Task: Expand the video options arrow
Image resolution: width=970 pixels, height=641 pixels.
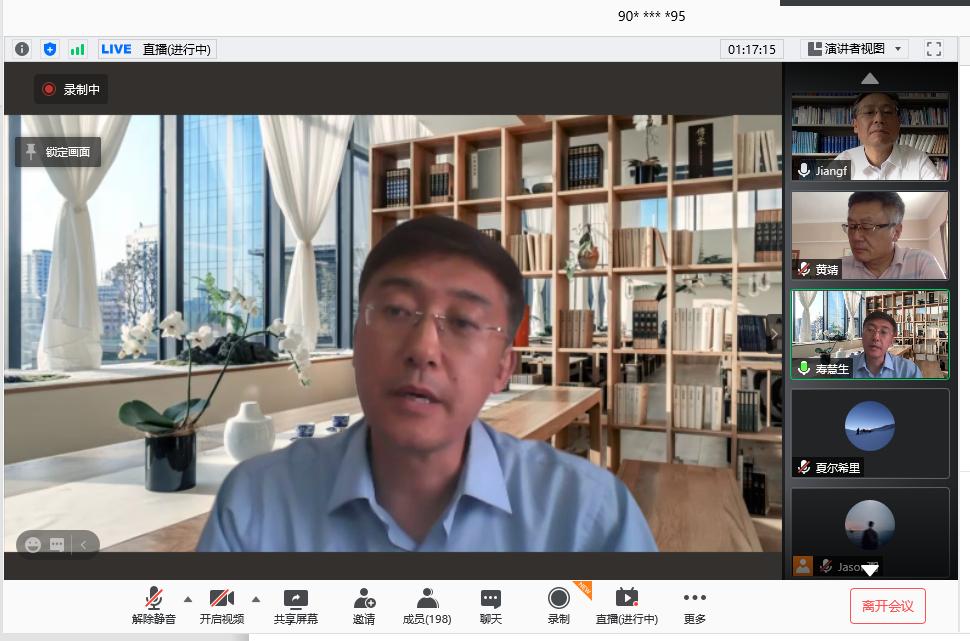Action: tap(255, 599)
